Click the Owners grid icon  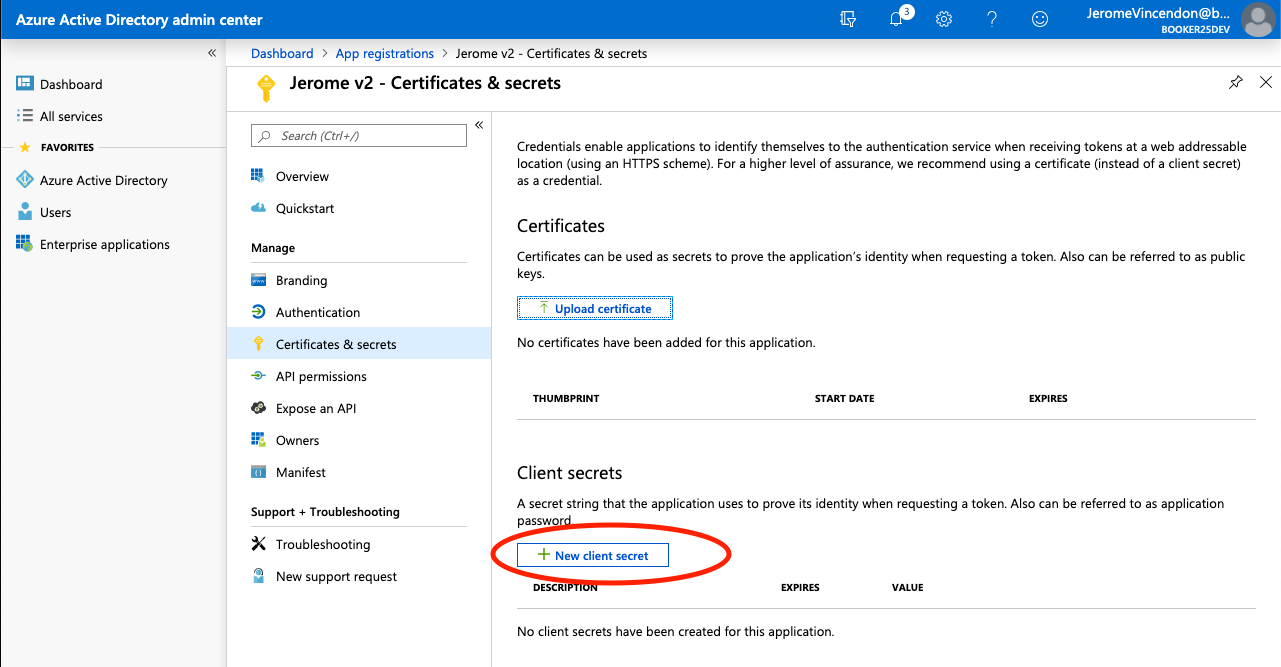coord(261,440)
